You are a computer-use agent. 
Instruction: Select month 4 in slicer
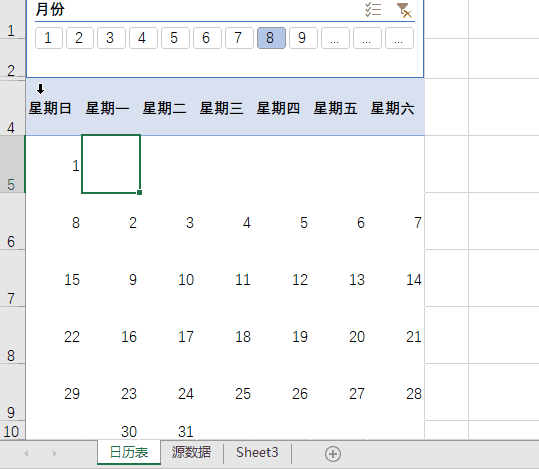(143, 38)
